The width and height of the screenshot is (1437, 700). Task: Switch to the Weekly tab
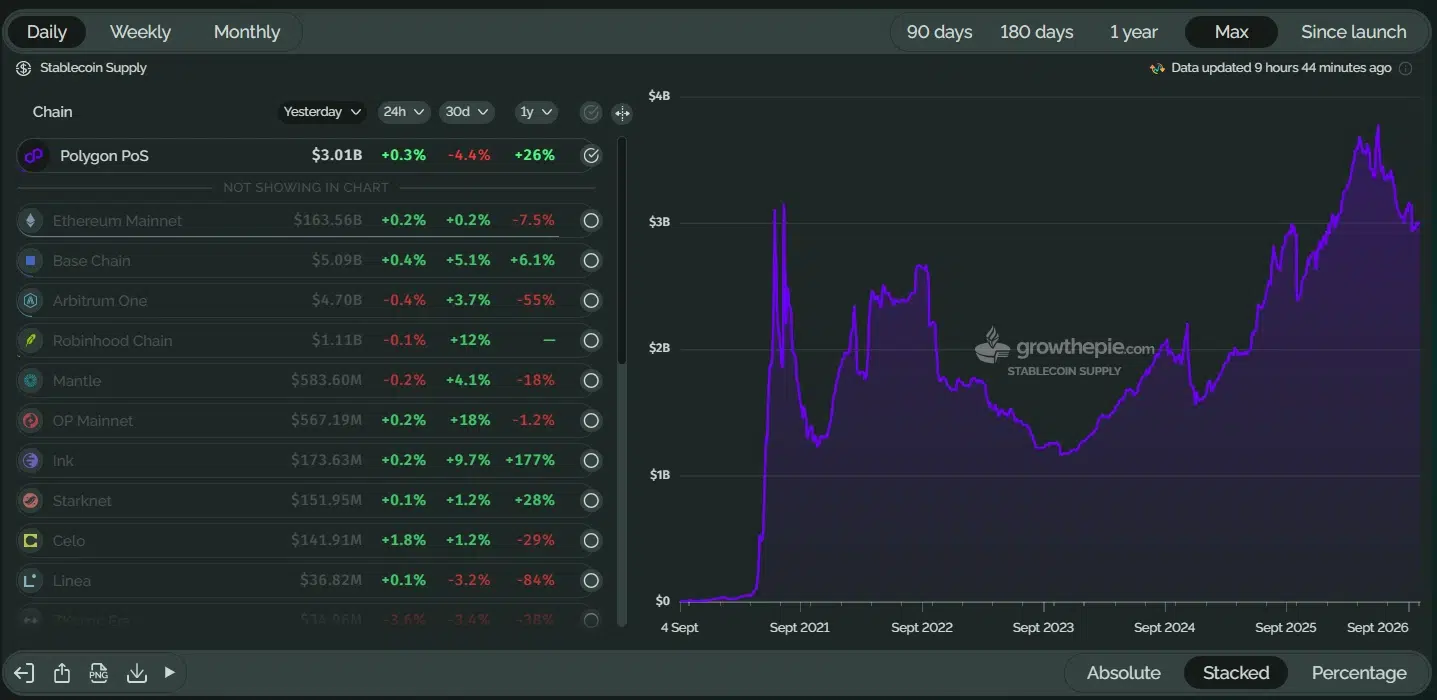coord(140,32)
